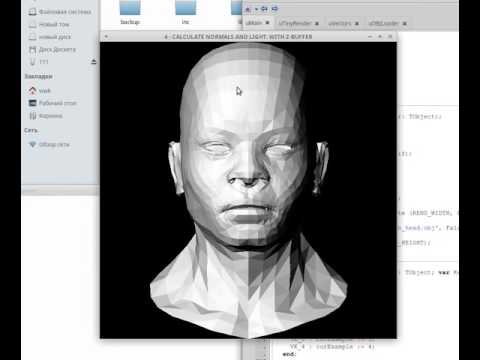
Task: Select the 'backup' folder in the file manager
Action: (130, 13)
